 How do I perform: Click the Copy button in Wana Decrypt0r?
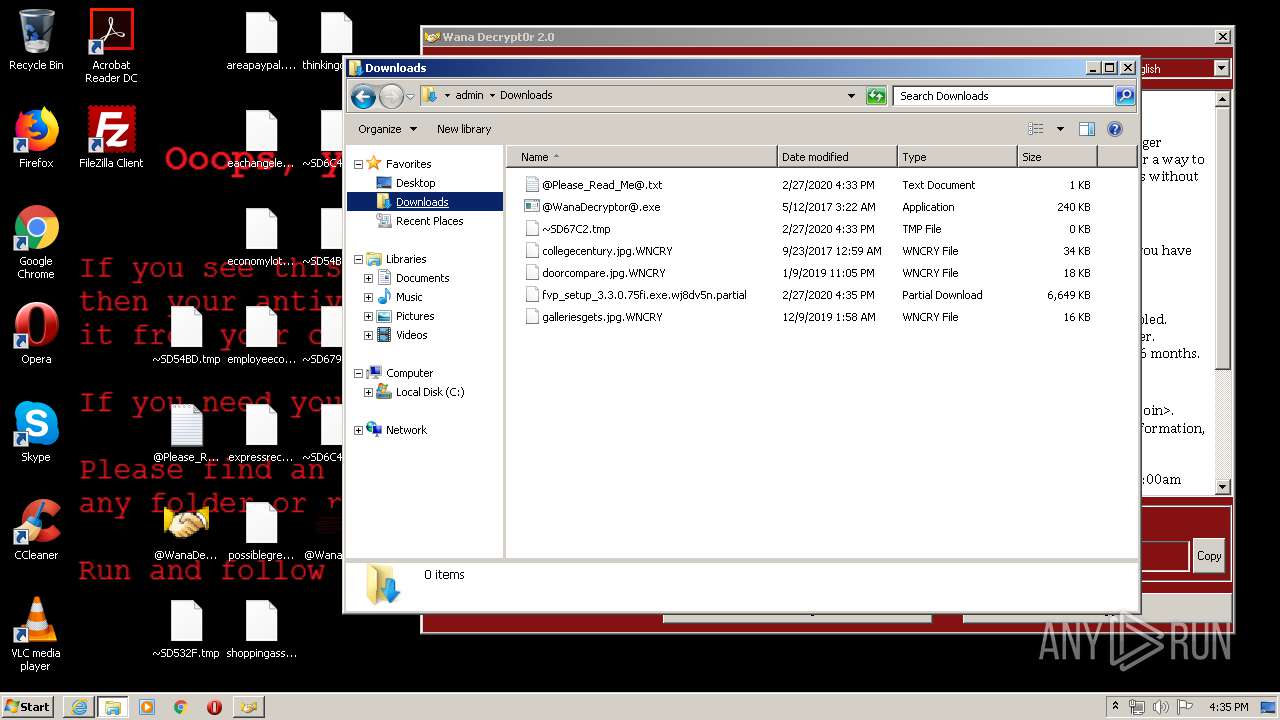1209,556
